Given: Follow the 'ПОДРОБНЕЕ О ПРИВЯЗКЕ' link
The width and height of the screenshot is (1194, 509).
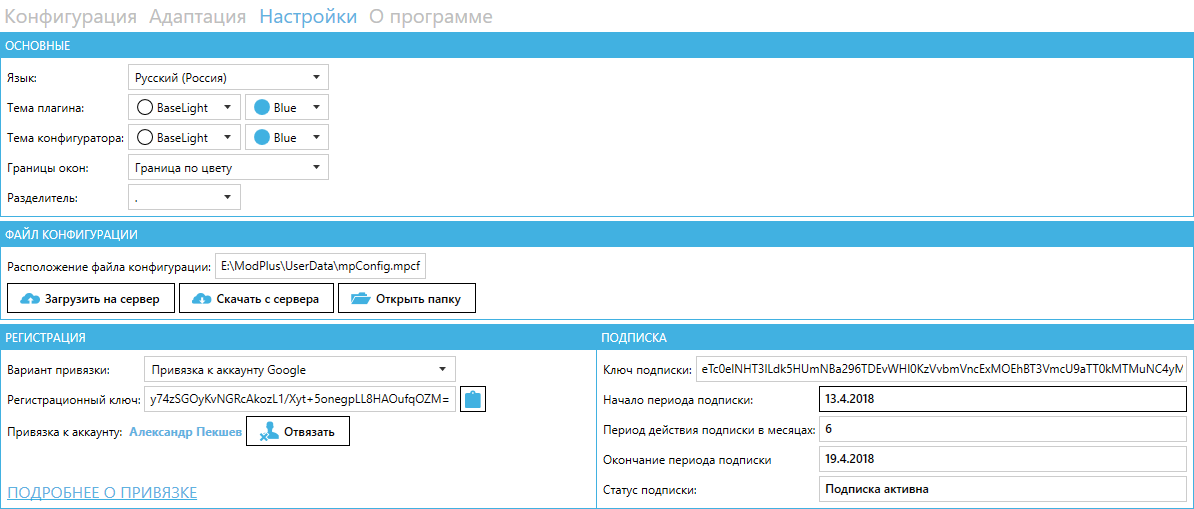Looking at the screenshot, I should pyautogui.click(x=102, y=492).
